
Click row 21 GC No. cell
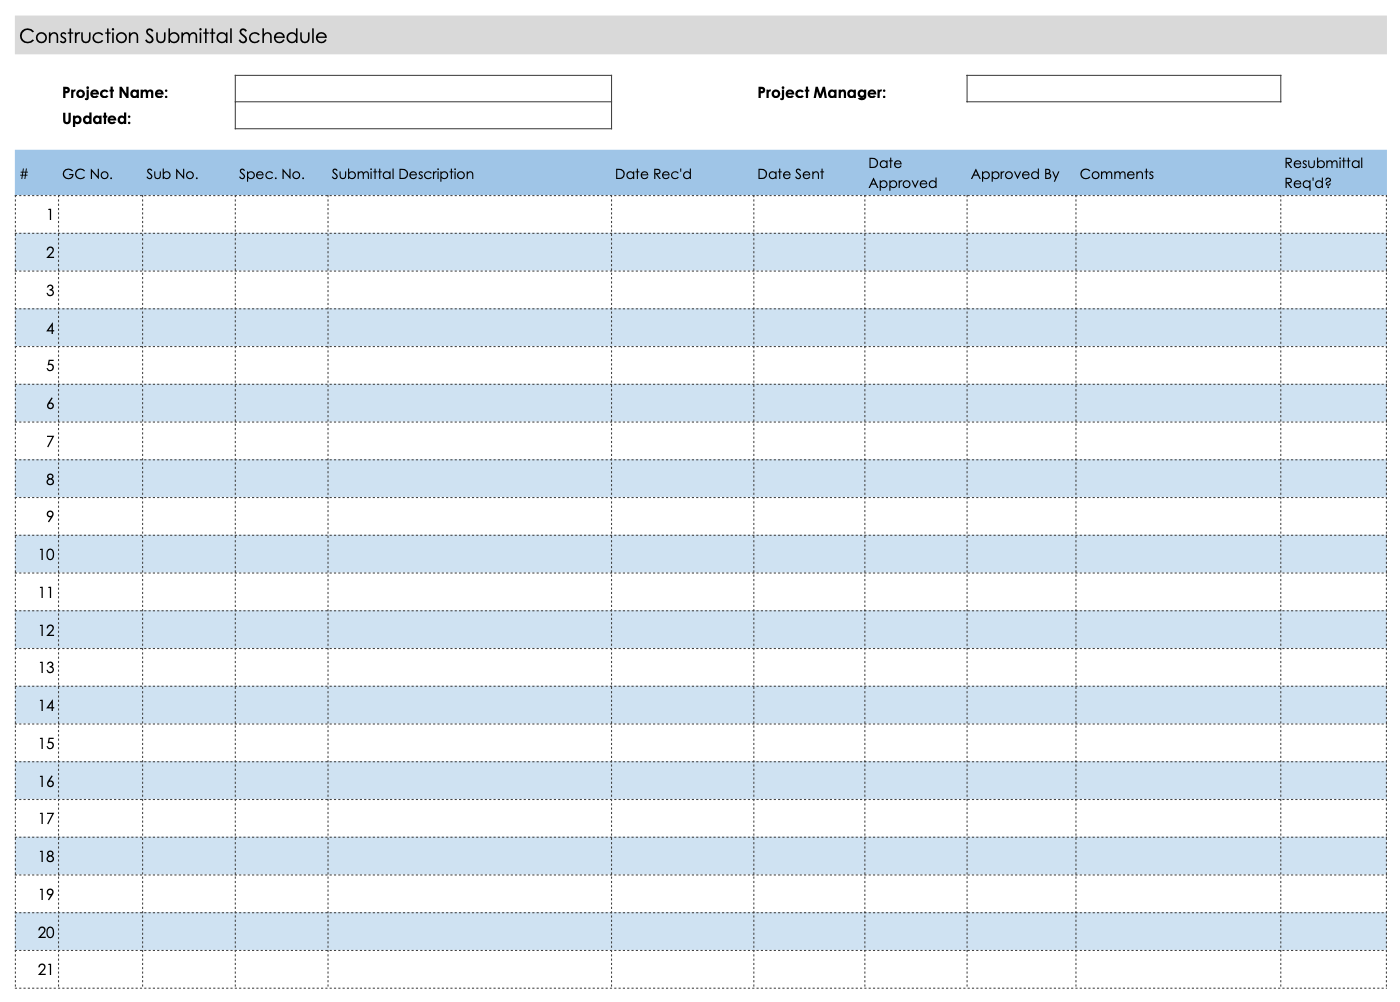click(100, 968)
